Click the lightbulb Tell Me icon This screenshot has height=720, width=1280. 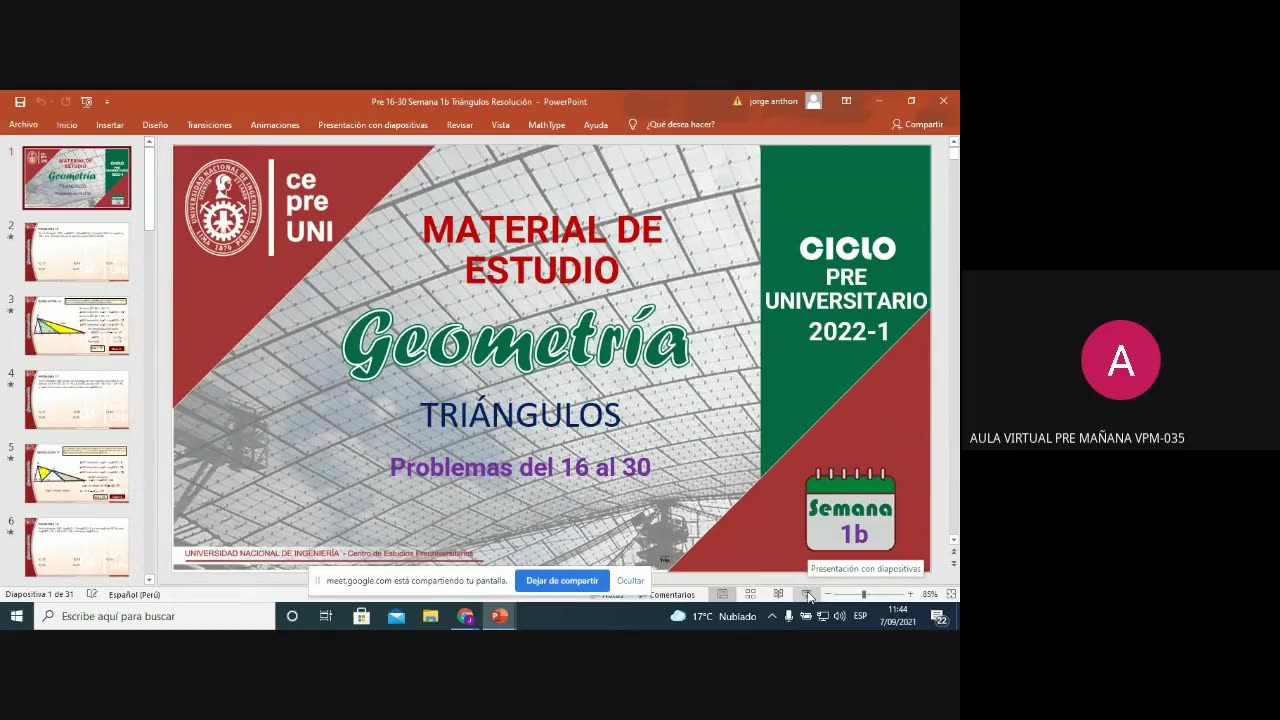click(x=632, y=125)
